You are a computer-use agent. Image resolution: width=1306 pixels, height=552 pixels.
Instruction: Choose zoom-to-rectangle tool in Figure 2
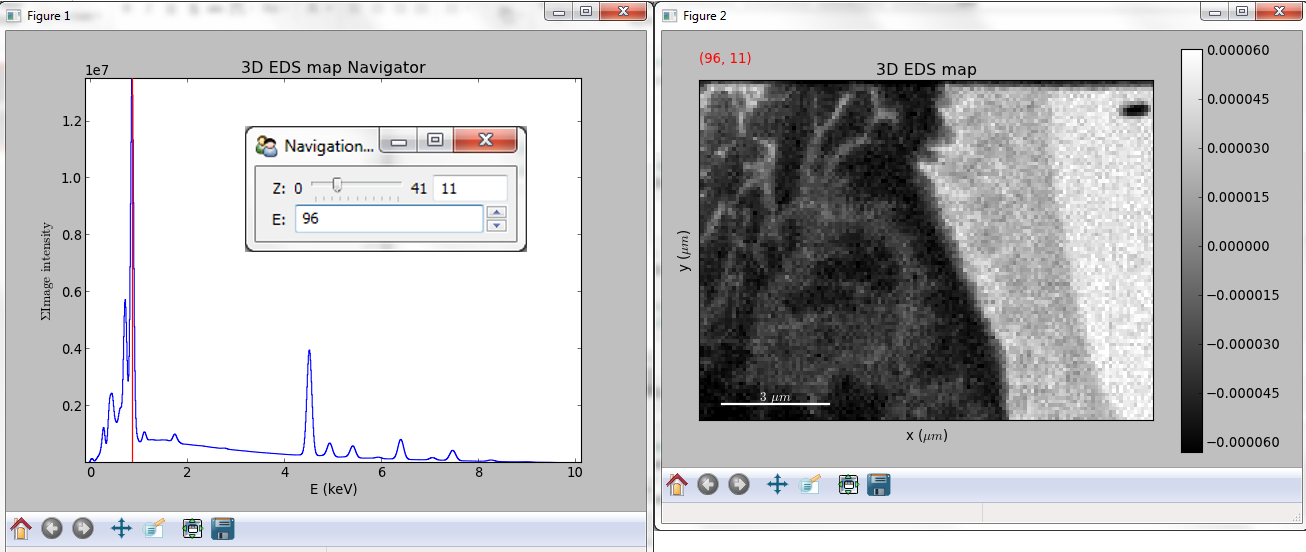pyautogui.click(x=809, y=485)
